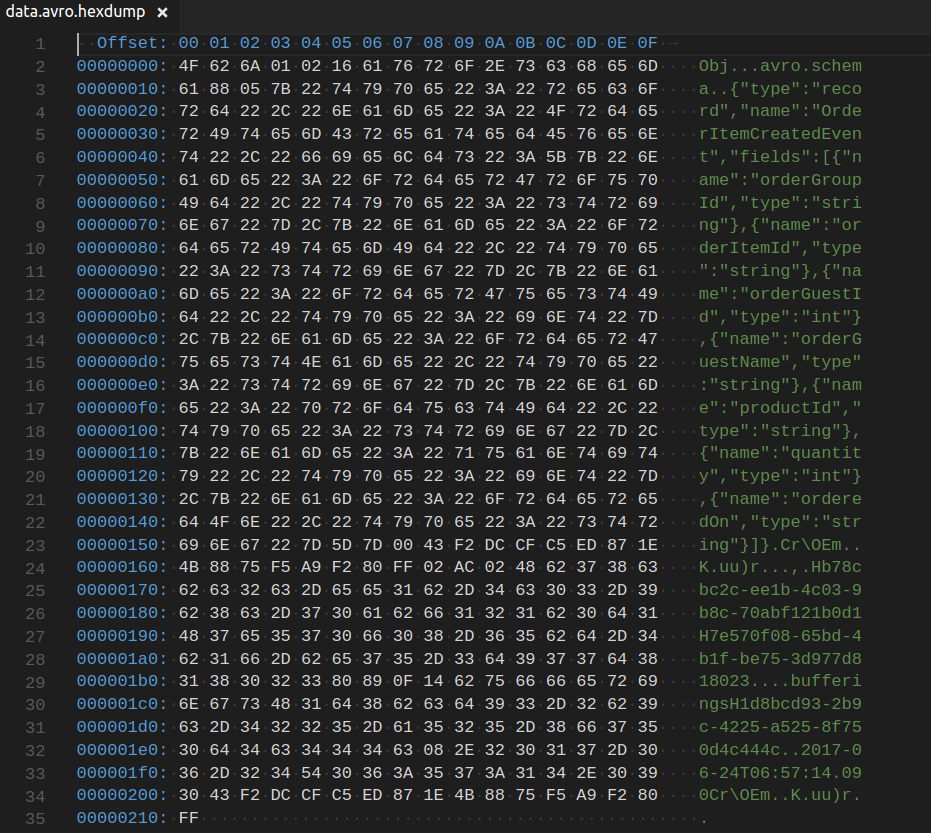Click decoded text e":"productId","
931x833 pixels.
click(780, 408)
